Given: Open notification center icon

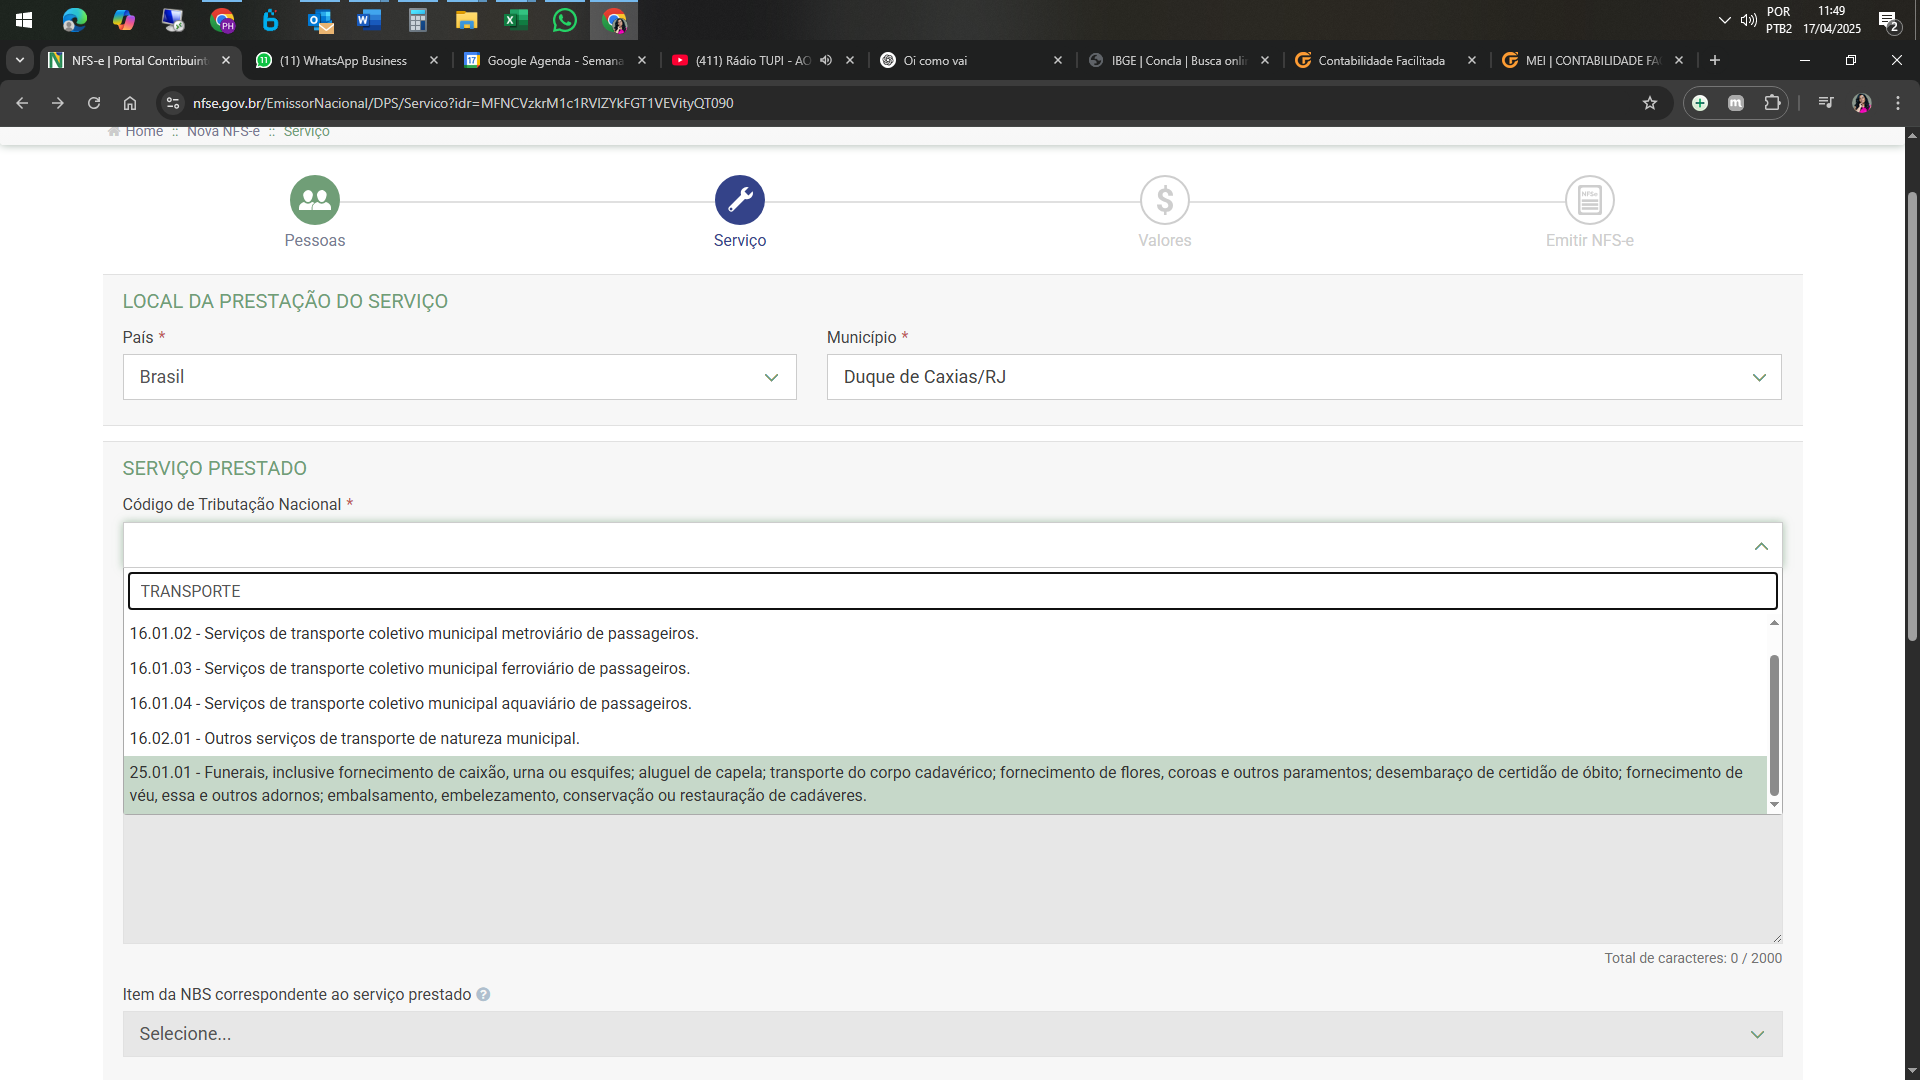Looking at the screenshot, I should coord(1888,20).
